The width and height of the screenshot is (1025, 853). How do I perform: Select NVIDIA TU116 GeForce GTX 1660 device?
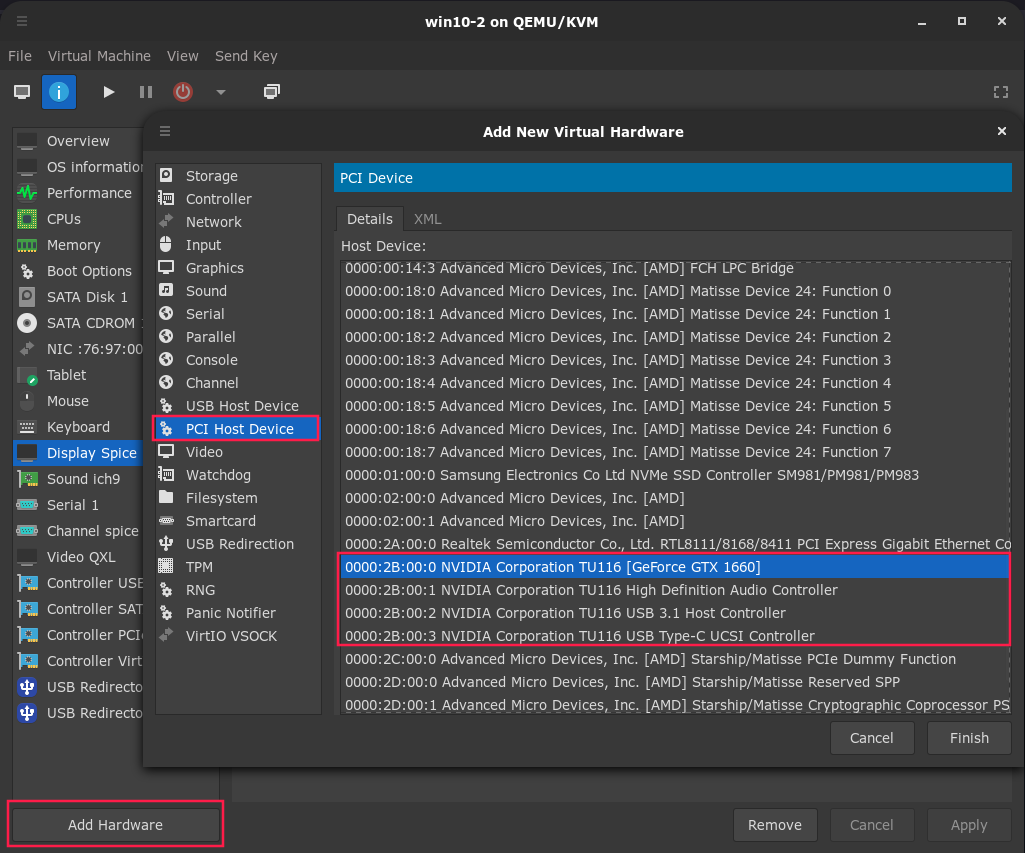point(675,567)
